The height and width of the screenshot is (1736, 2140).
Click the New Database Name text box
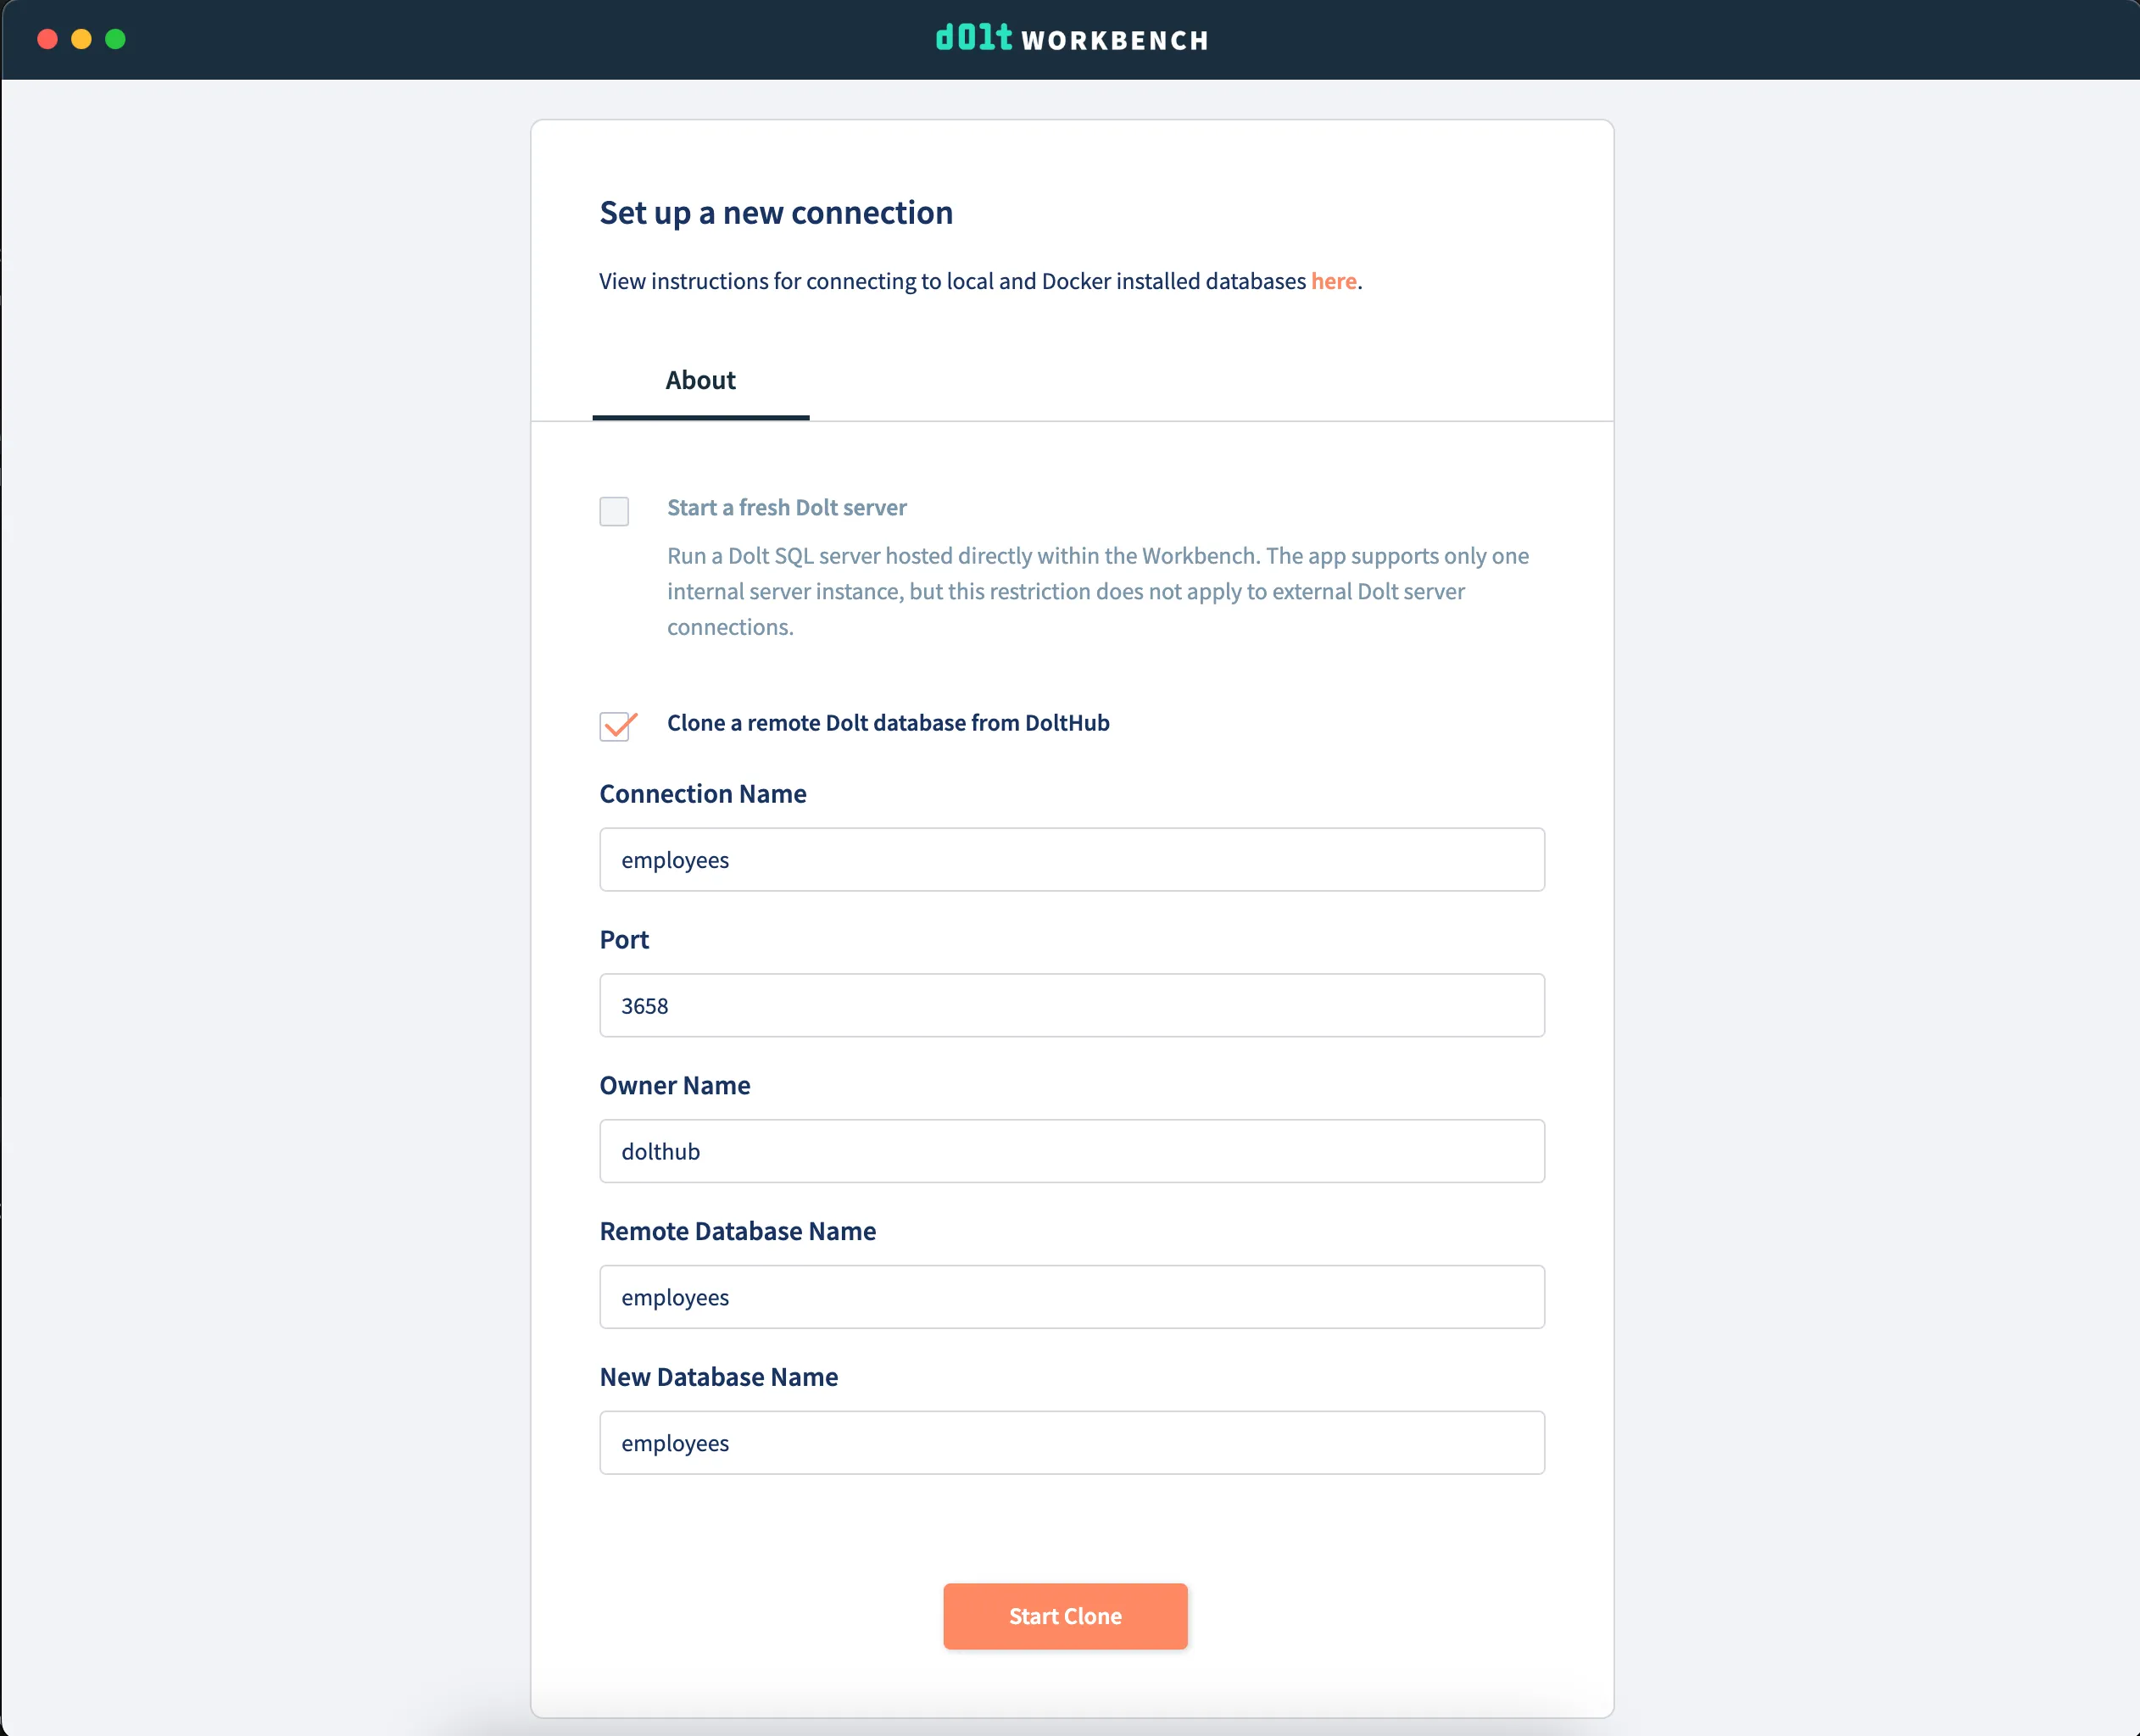pyautogui.click(x=1071, y=1443)
